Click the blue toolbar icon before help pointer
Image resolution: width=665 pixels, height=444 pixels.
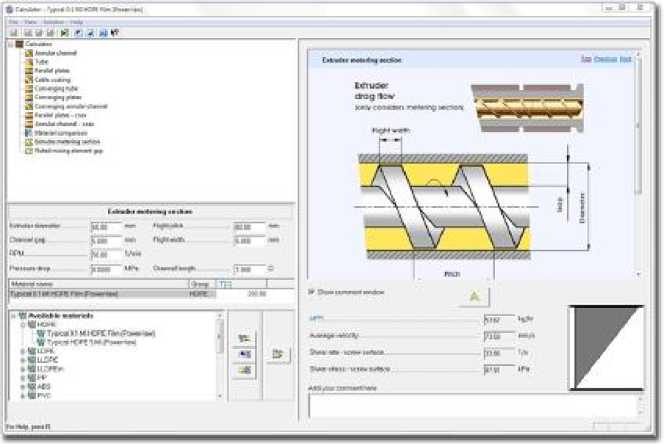[103, 33]
